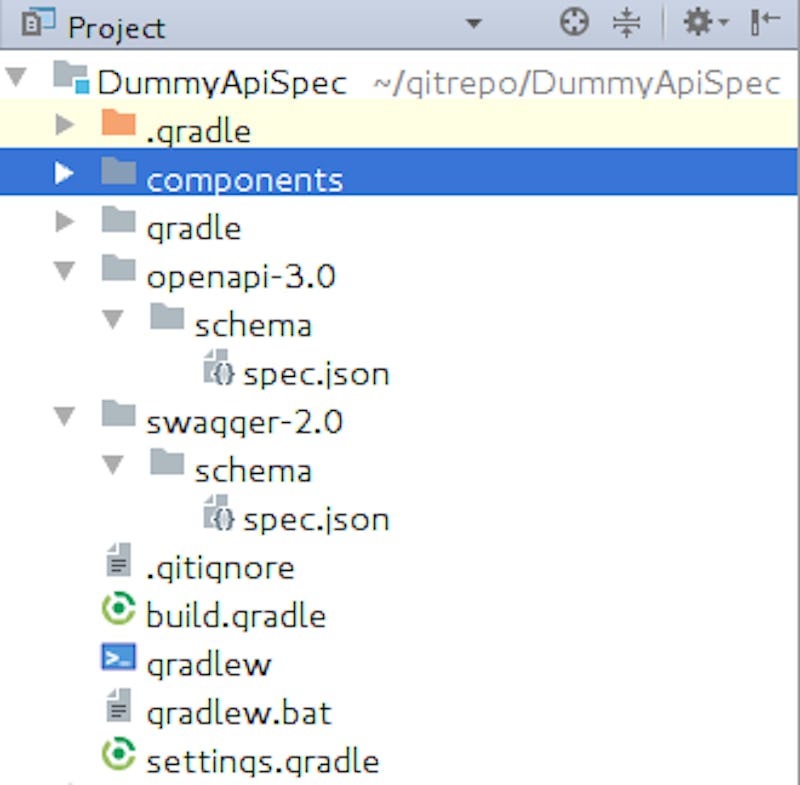This screenshot has width=800, height=785.
Task: Collapse the DummyApiSpec root node
Action: tap(18, 77)
